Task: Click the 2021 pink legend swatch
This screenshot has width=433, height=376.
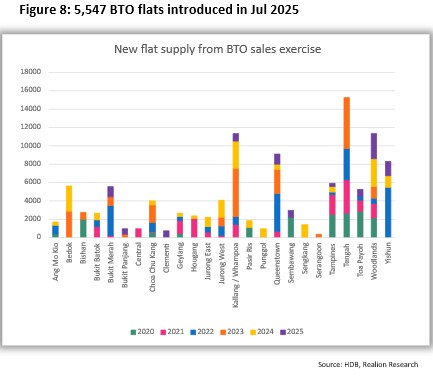Action: pyautogui.click(x=163, y=332)
